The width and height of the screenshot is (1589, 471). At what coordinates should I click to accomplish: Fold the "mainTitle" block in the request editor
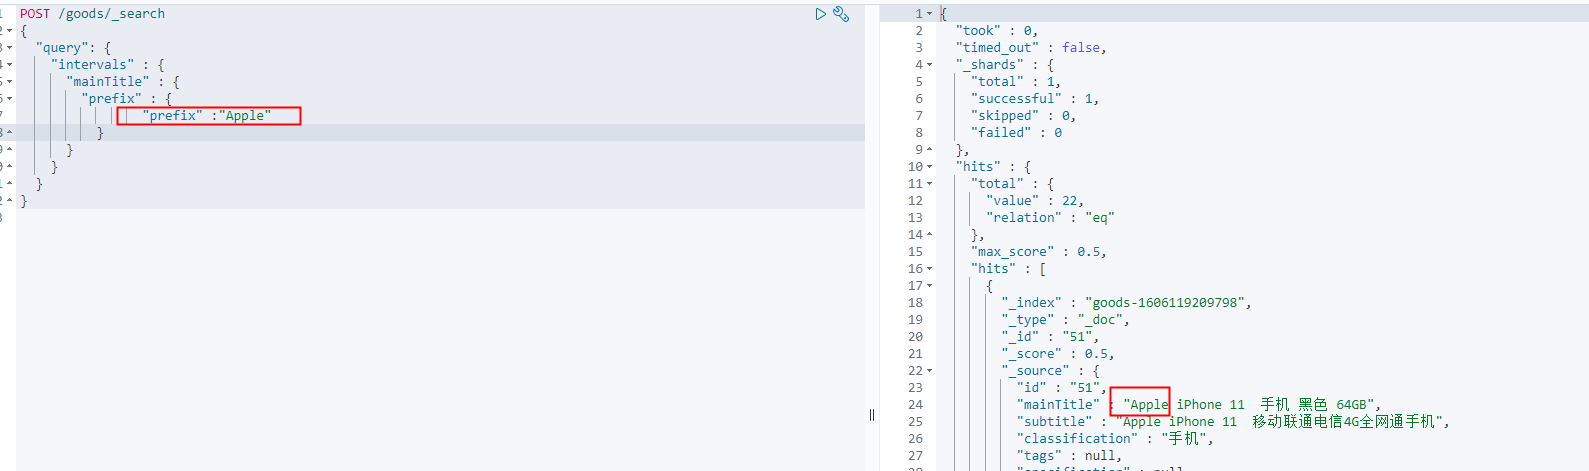(x=9, y=82)
